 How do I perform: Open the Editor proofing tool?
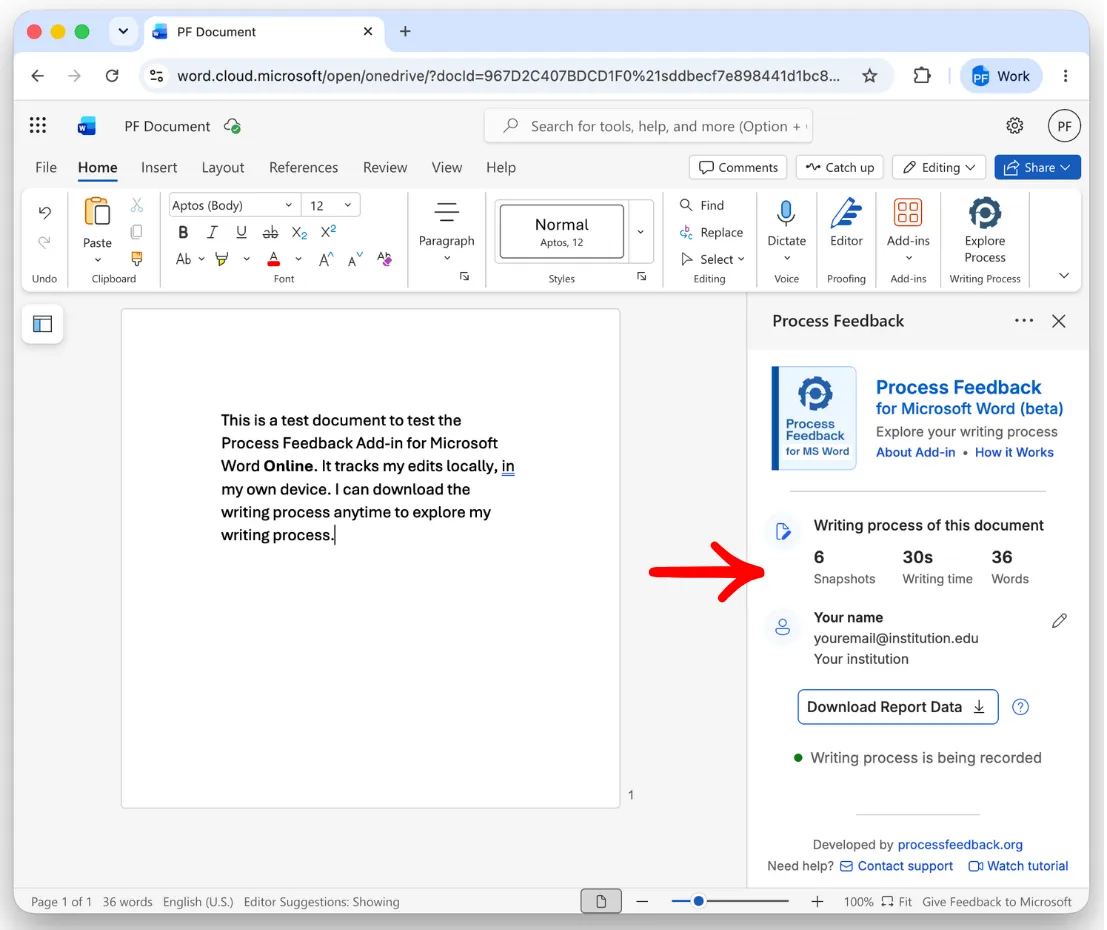(x=846, y=222)
